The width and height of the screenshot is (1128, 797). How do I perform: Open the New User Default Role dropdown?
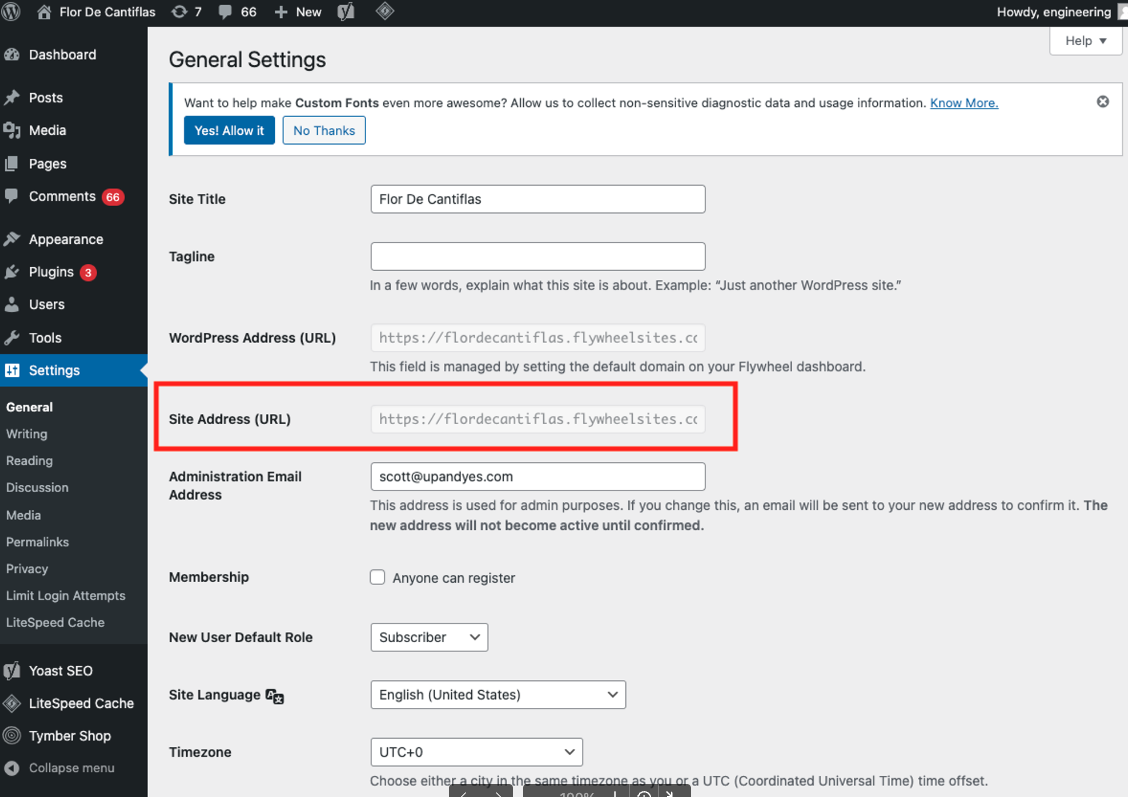click(x=429, y=637)
